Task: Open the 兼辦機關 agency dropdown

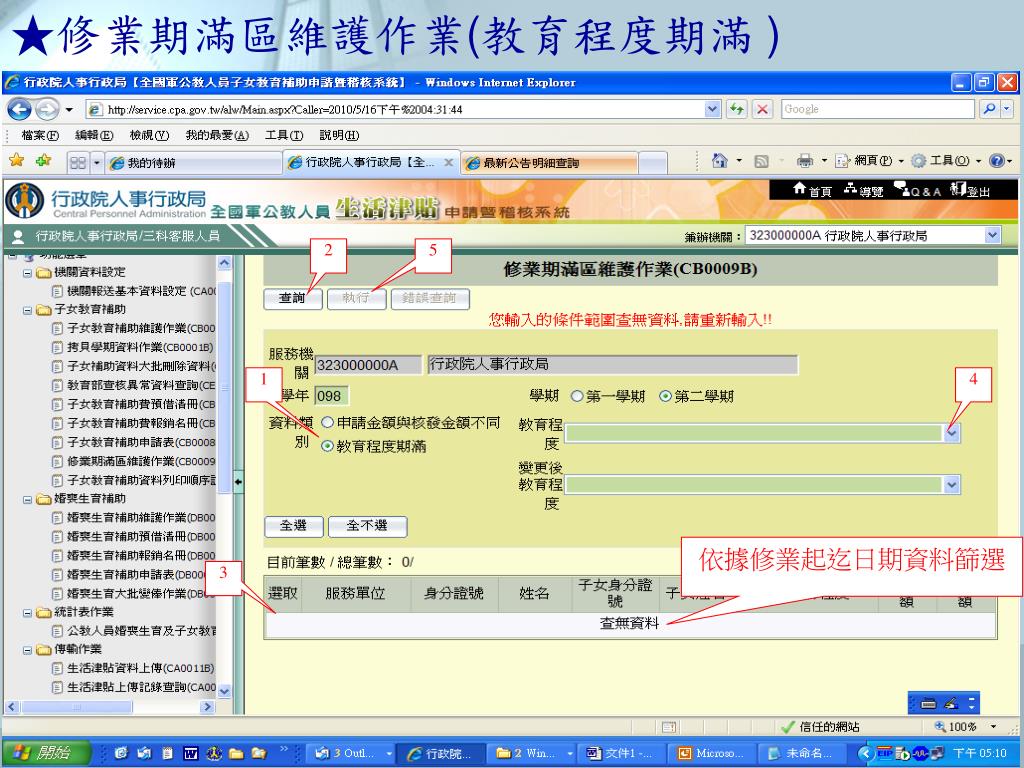Action: pos(993,235)
